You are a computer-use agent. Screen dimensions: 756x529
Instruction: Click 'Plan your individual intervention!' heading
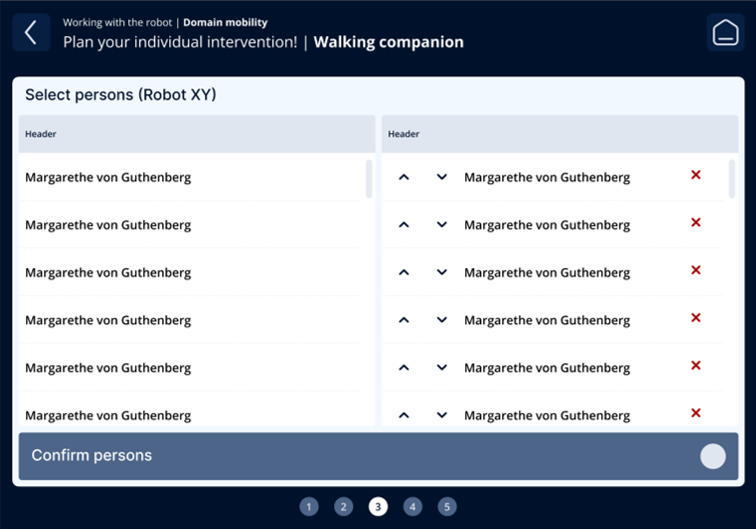pyautogui.click(x=180, y=42)
